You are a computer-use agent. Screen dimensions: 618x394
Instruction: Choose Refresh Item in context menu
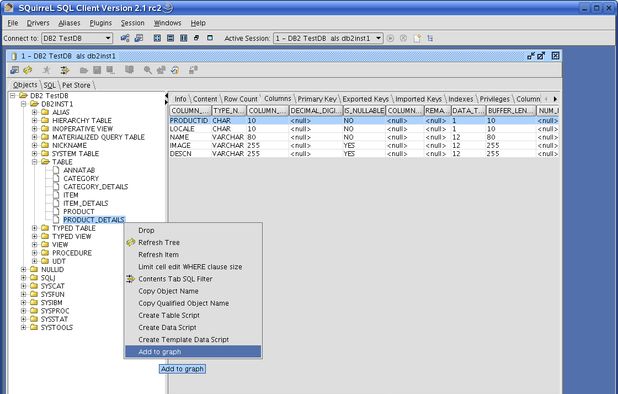click(193, 255)
